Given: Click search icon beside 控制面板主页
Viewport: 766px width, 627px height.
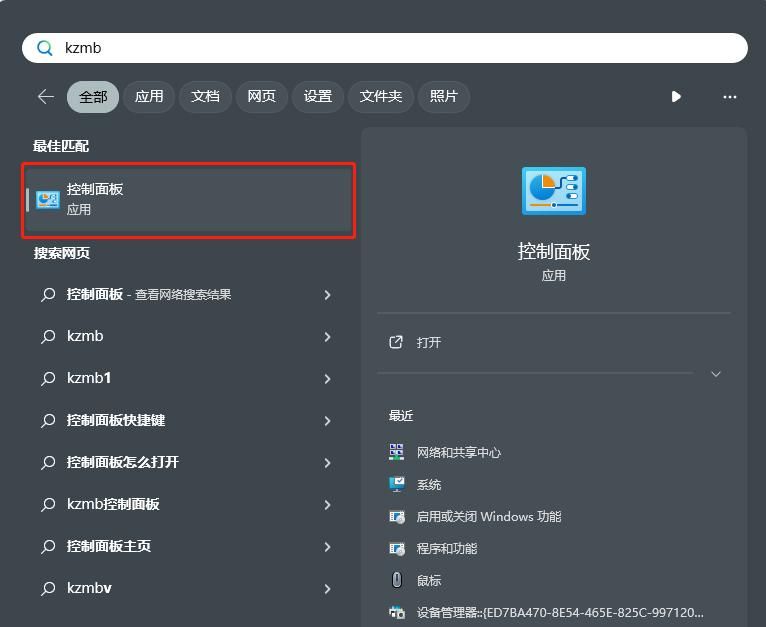Looking at the screenshot, I should coord(48,546).
